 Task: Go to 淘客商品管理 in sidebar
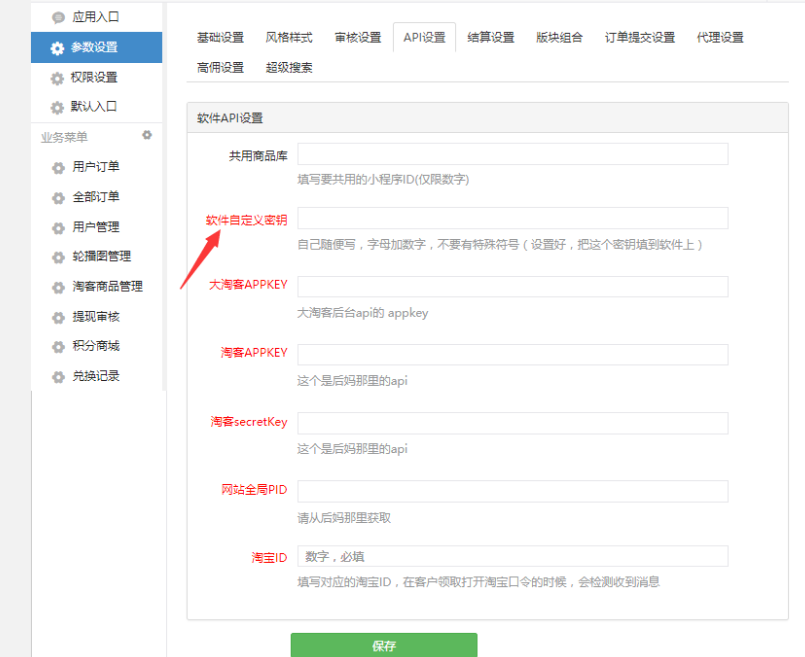click(x=107, y=286)
